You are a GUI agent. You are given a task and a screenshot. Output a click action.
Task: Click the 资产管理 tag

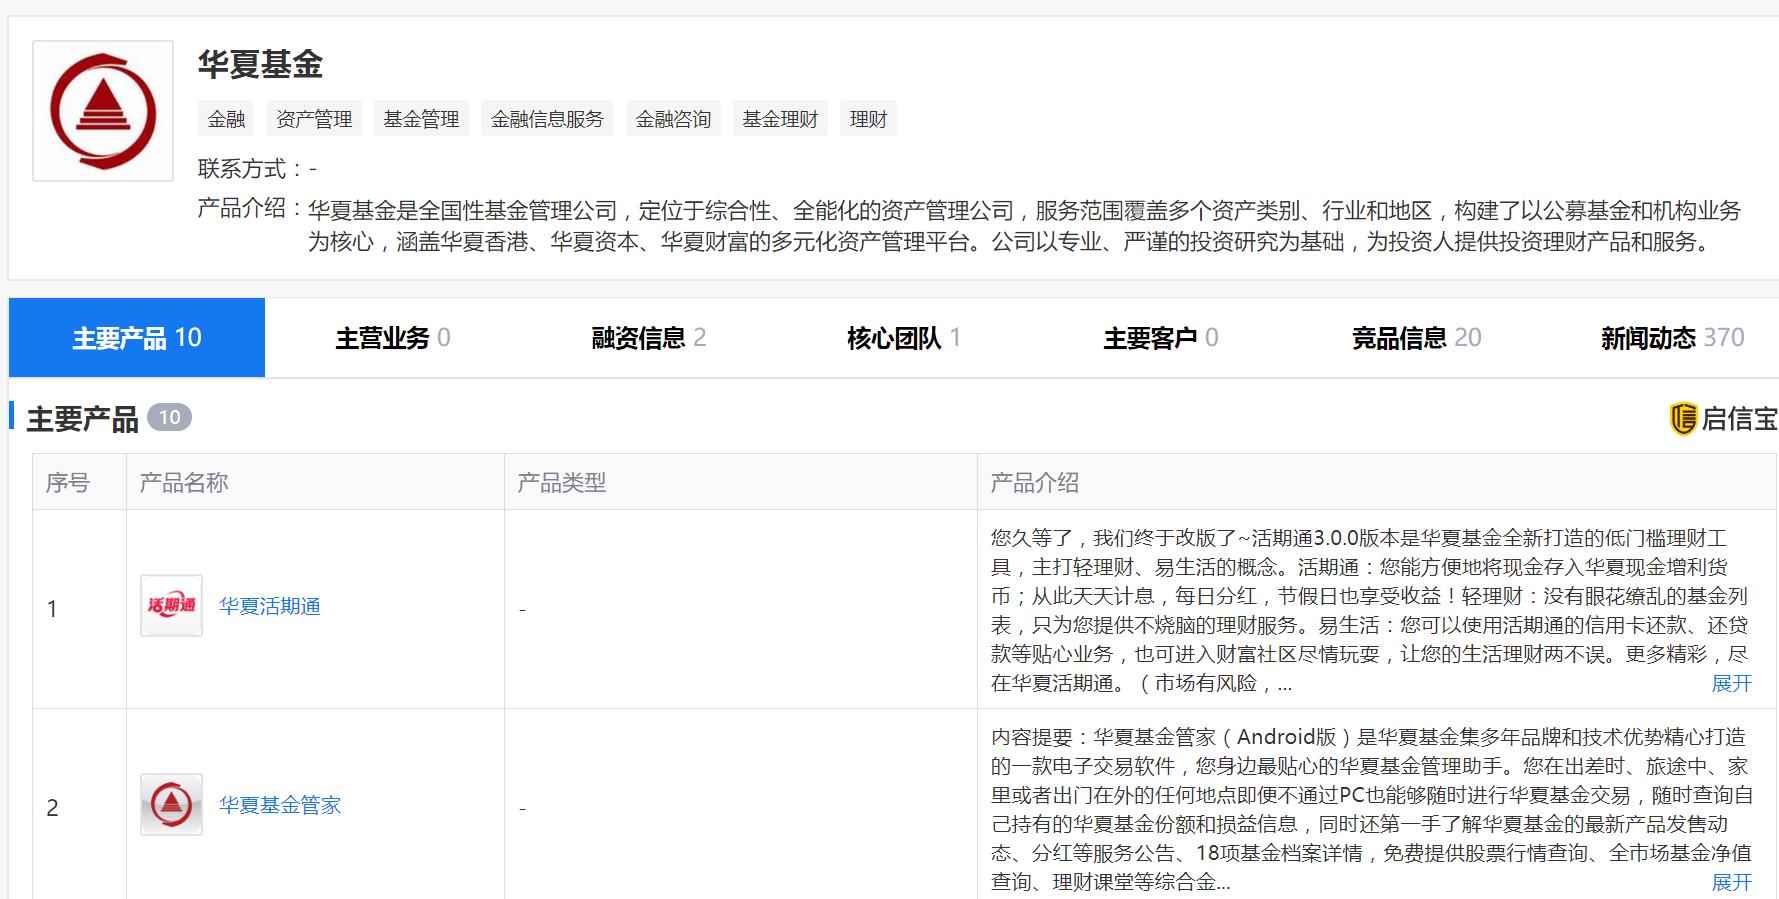[314, 119]
